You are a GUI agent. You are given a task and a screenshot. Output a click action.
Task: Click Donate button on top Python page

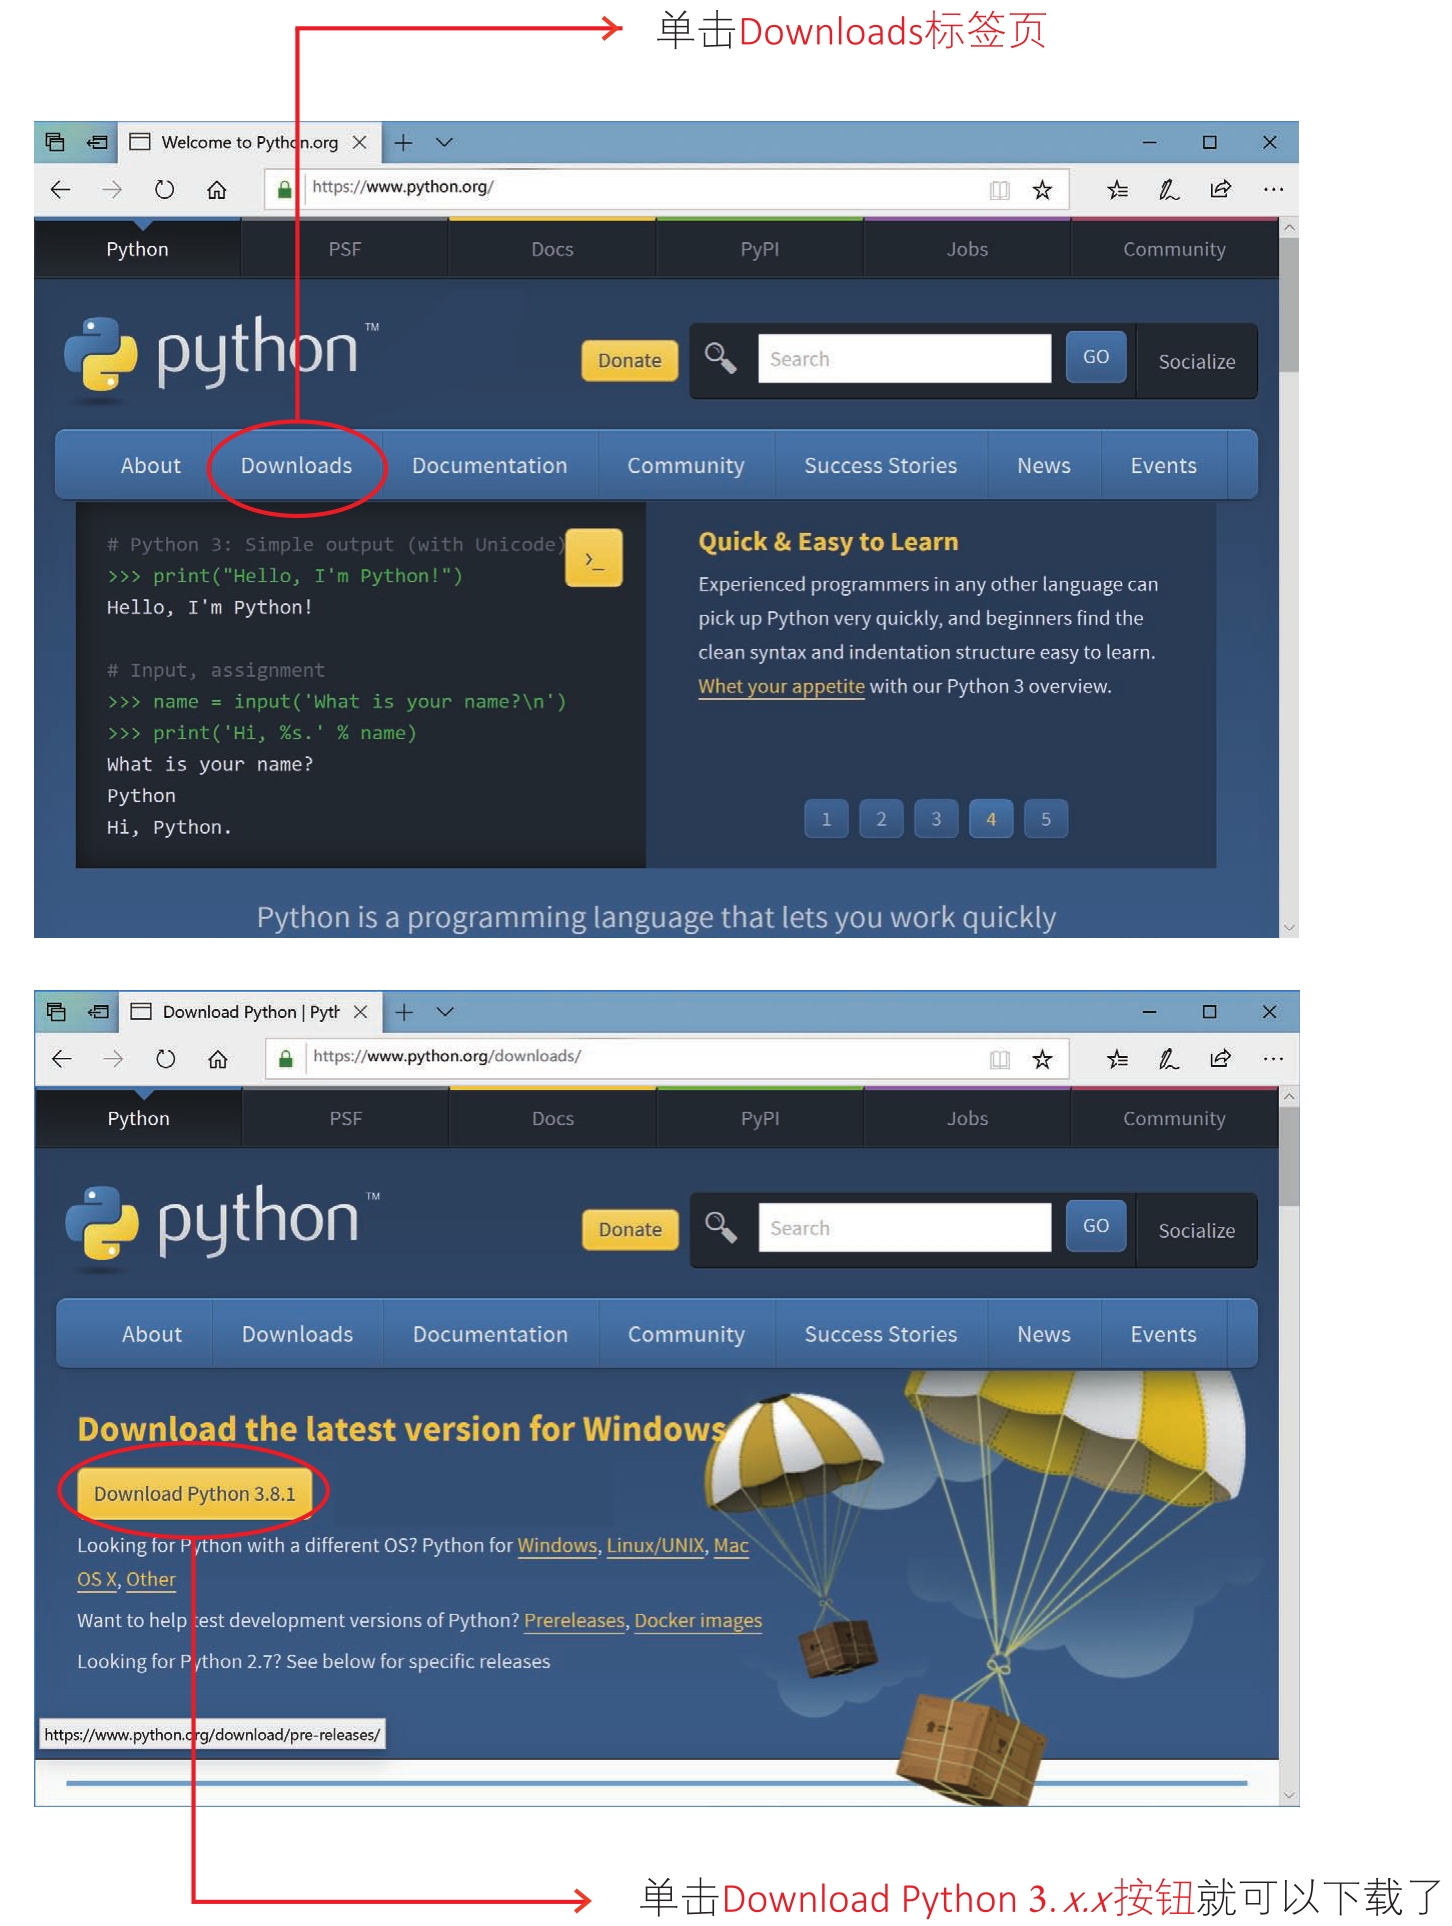(x=629, y=360)
